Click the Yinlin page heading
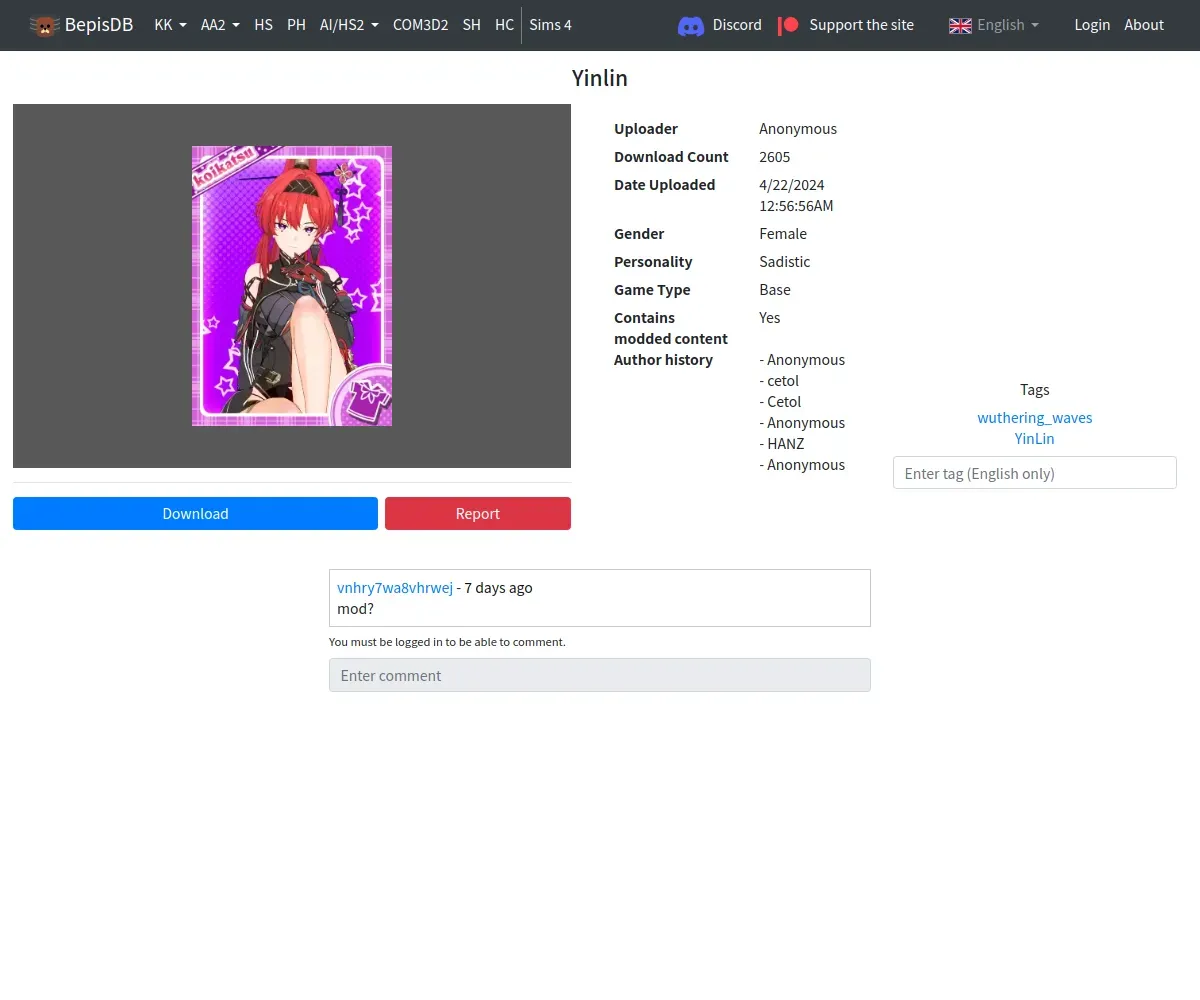This screenshot has height=1000, width=1200. [x=600, y=78]
